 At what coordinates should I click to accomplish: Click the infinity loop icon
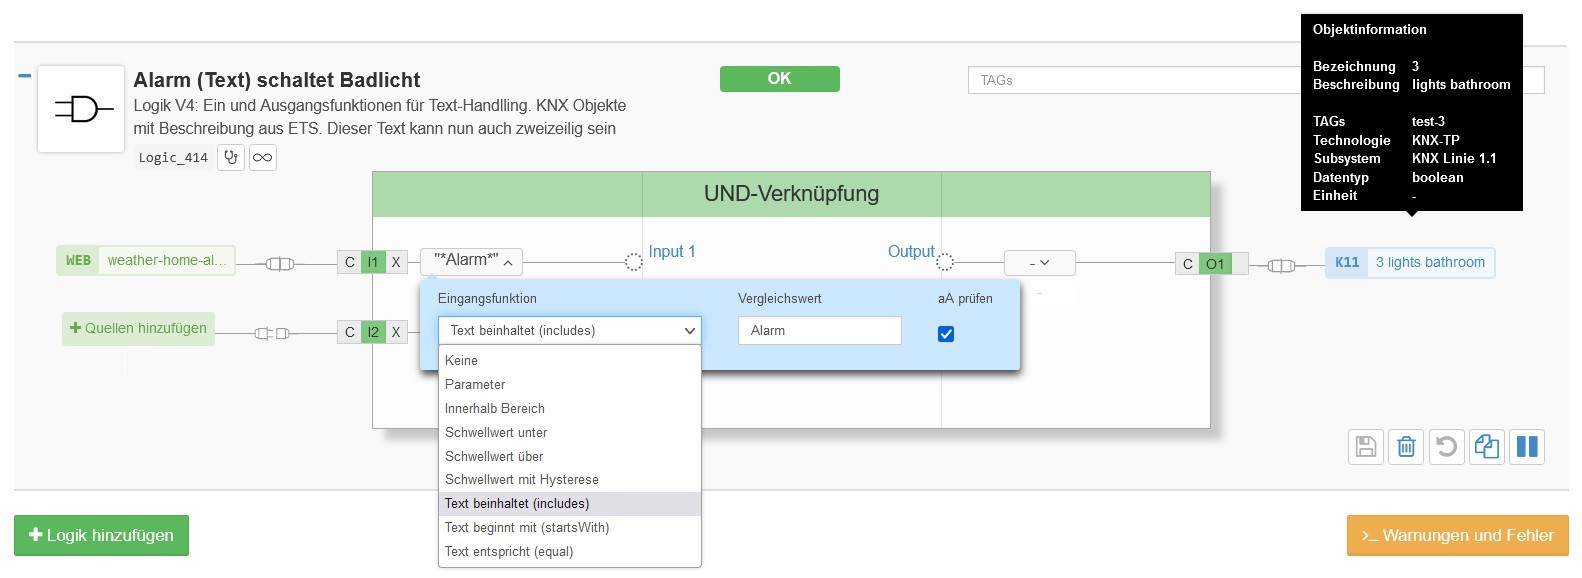tap(263, 157)
